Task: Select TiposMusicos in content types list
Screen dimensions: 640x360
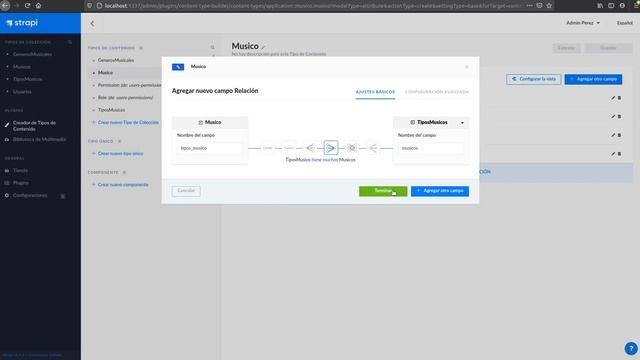Action: [111, 110]
